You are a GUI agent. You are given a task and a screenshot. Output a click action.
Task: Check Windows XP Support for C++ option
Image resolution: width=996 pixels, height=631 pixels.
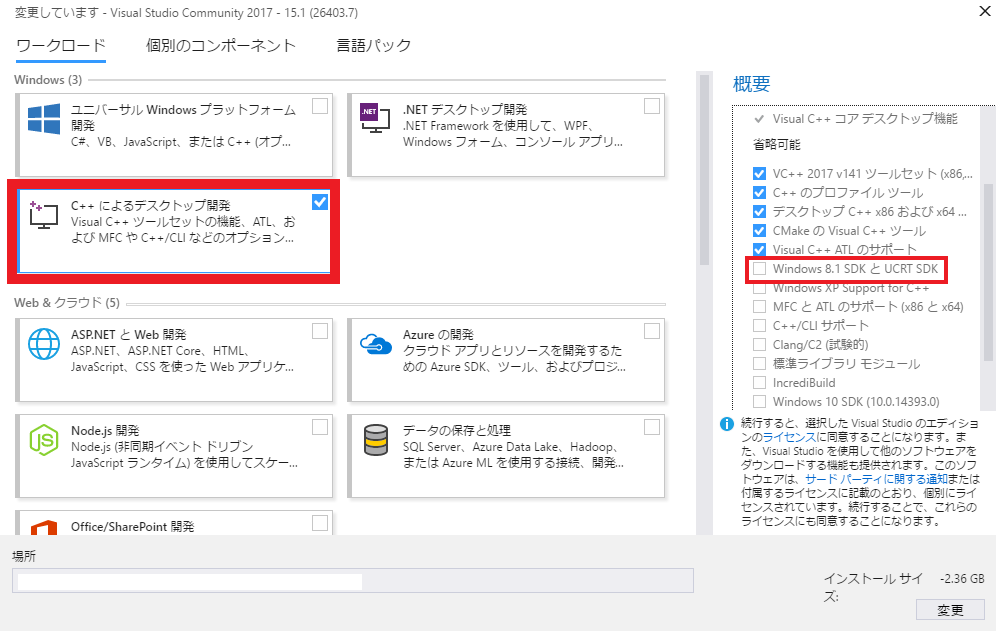point(759,288)
